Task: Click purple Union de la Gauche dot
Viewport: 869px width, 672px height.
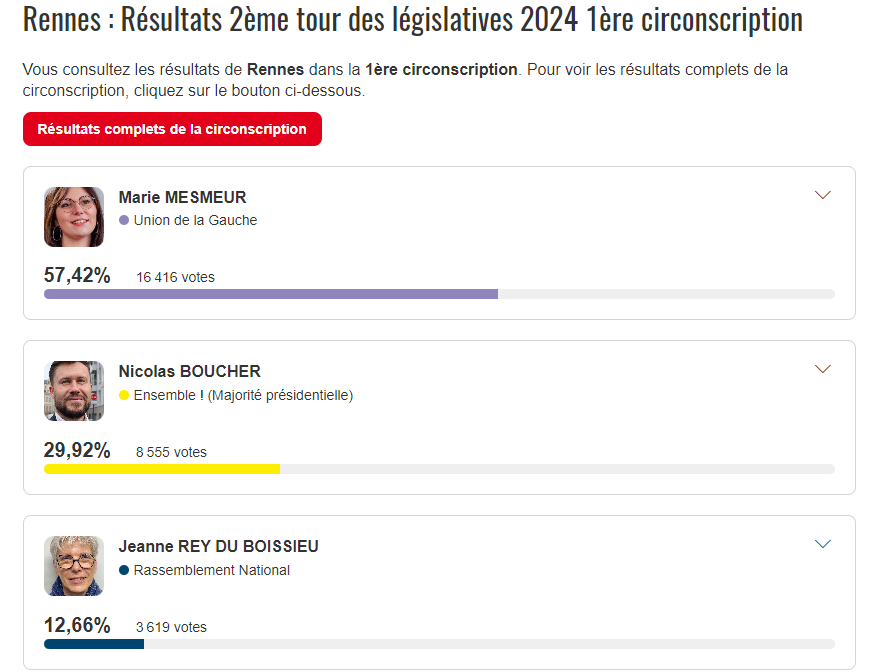Action: click(124, 220)
